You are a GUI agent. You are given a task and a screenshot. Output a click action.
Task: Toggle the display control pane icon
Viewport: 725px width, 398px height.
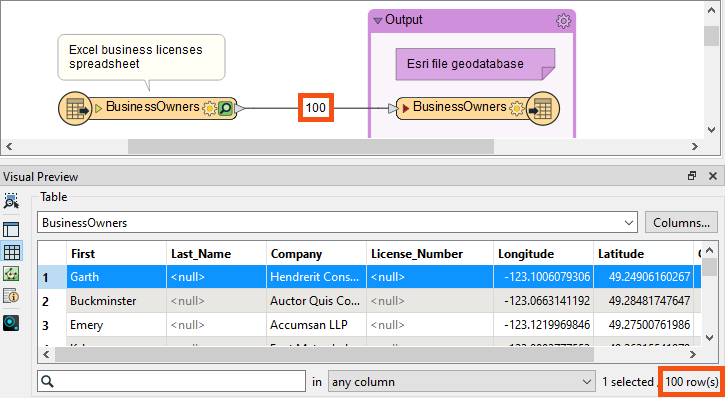pos(11,229)
